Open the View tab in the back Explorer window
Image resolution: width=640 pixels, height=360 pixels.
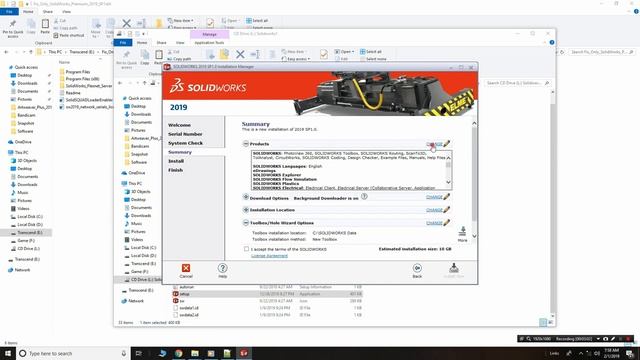pos(67,12)
